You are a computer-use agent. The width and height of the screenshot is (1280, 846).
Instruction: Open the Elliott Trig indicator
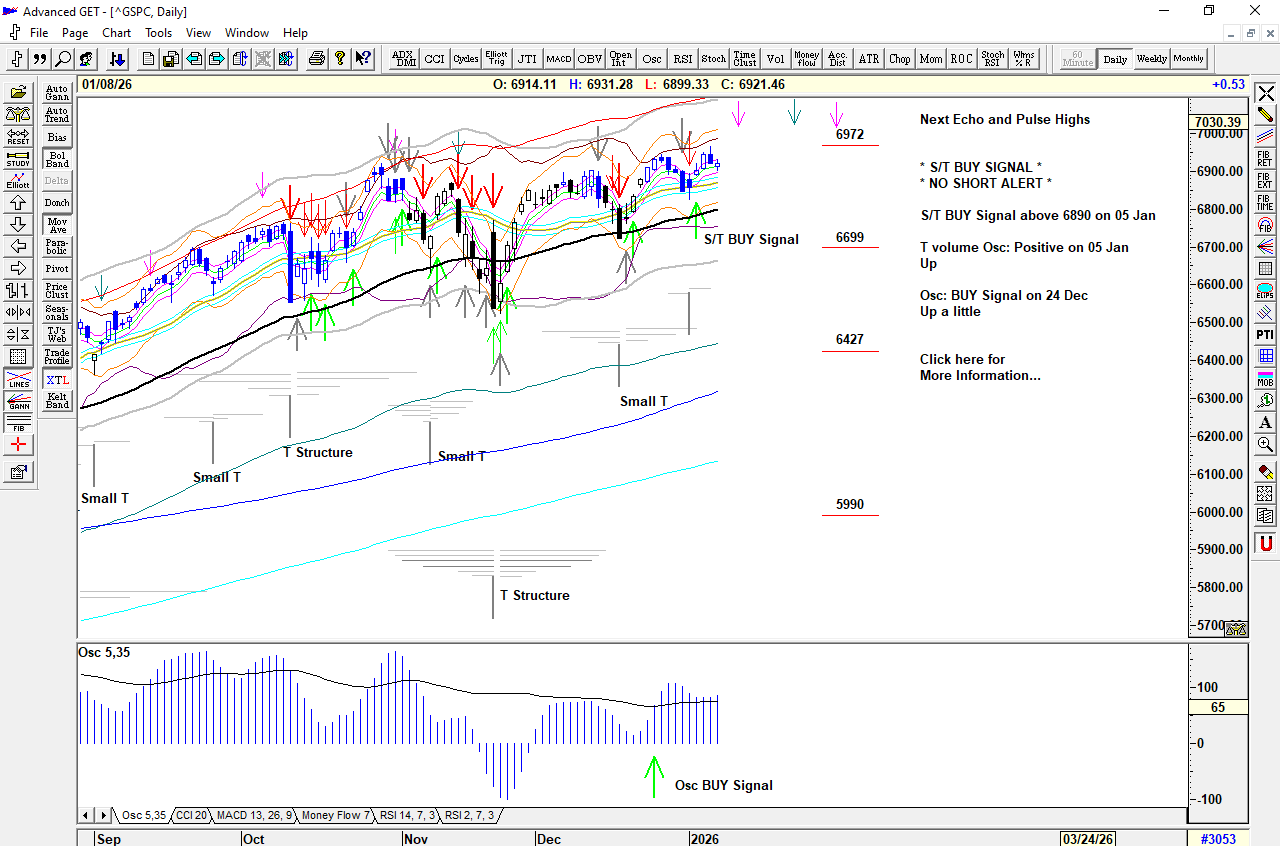[496, 59]
